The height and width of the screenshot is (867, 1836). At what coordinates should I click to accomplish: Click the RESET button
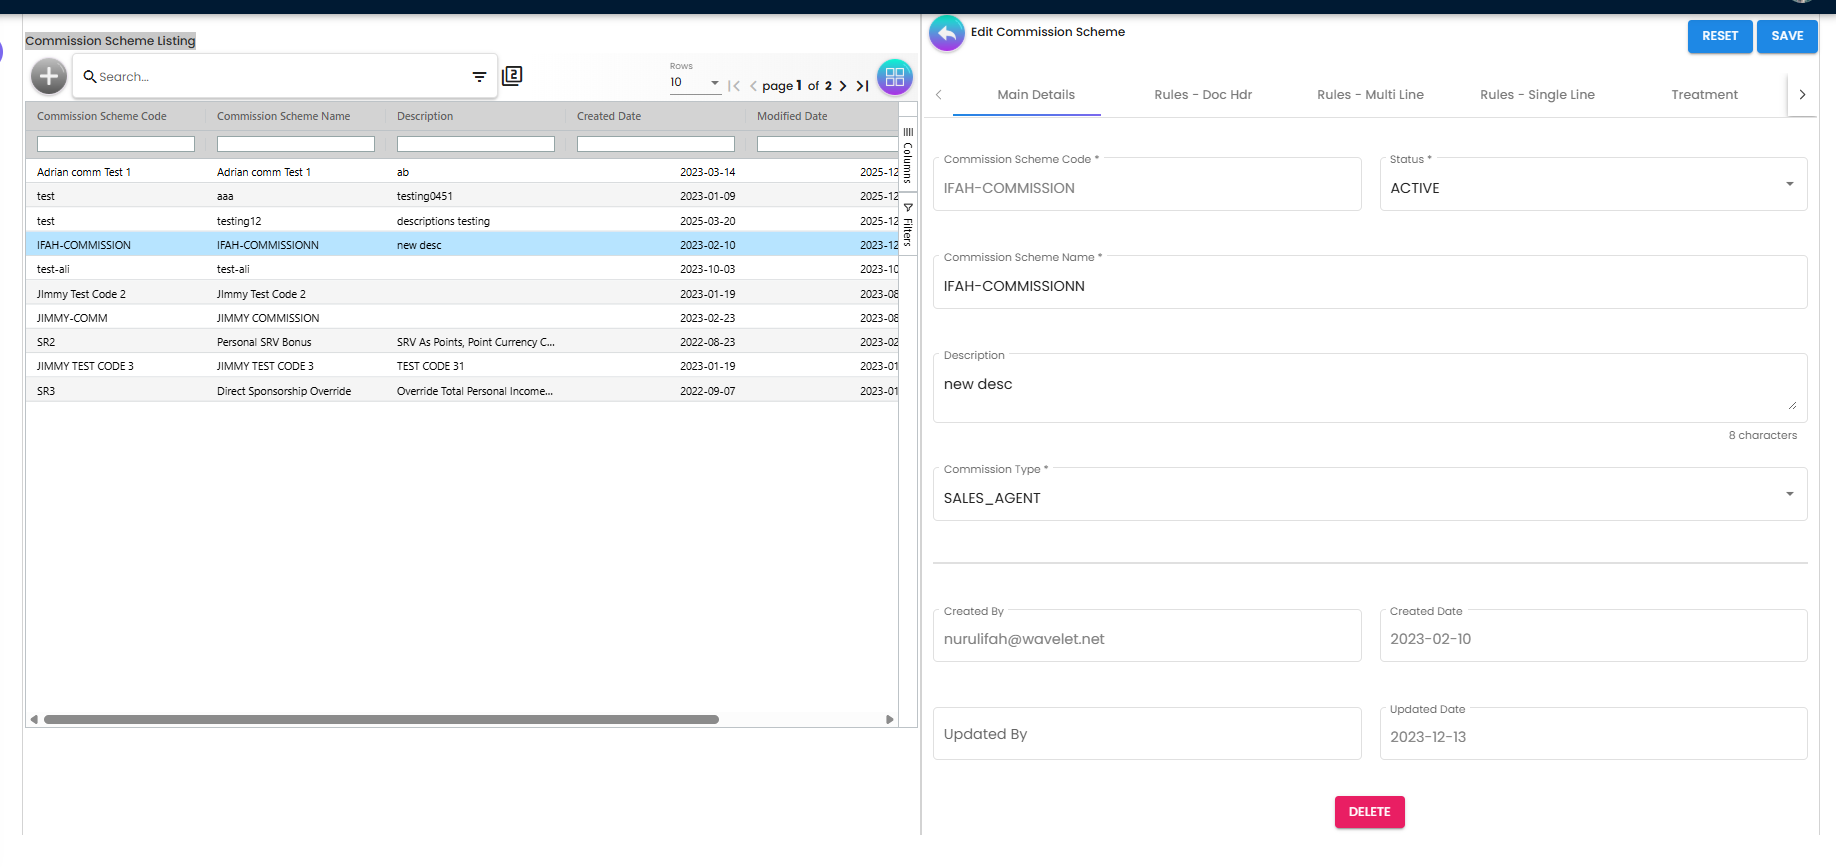coord(1720,36)
